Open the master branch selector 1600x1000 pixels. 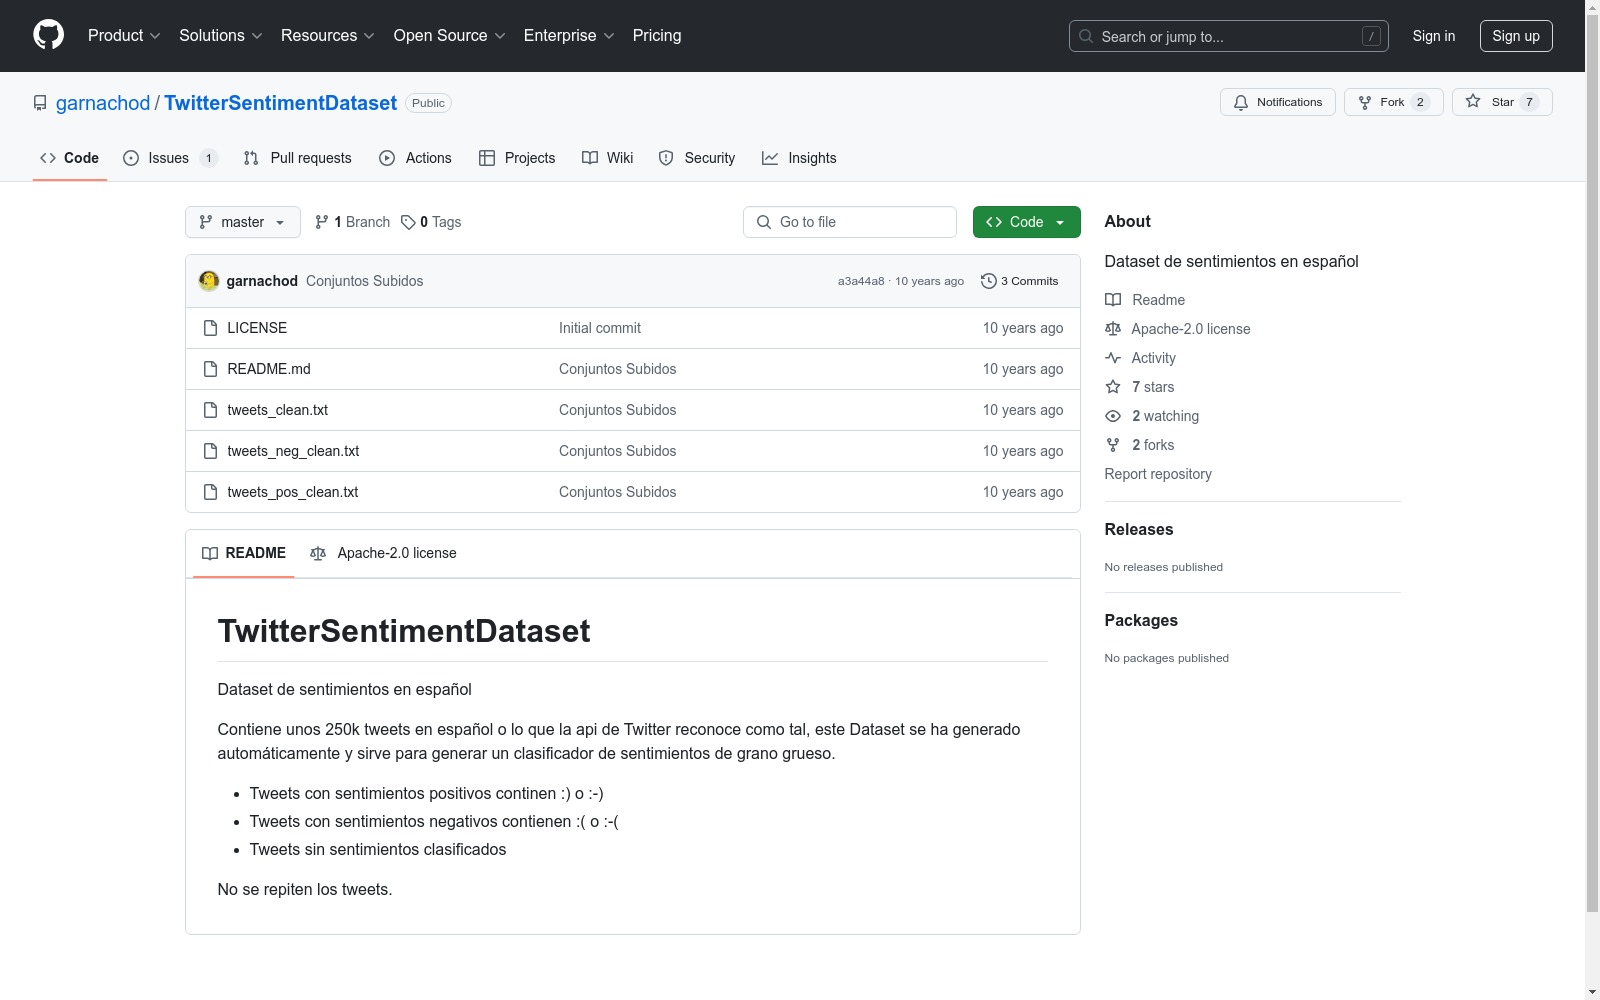[243, 222]
